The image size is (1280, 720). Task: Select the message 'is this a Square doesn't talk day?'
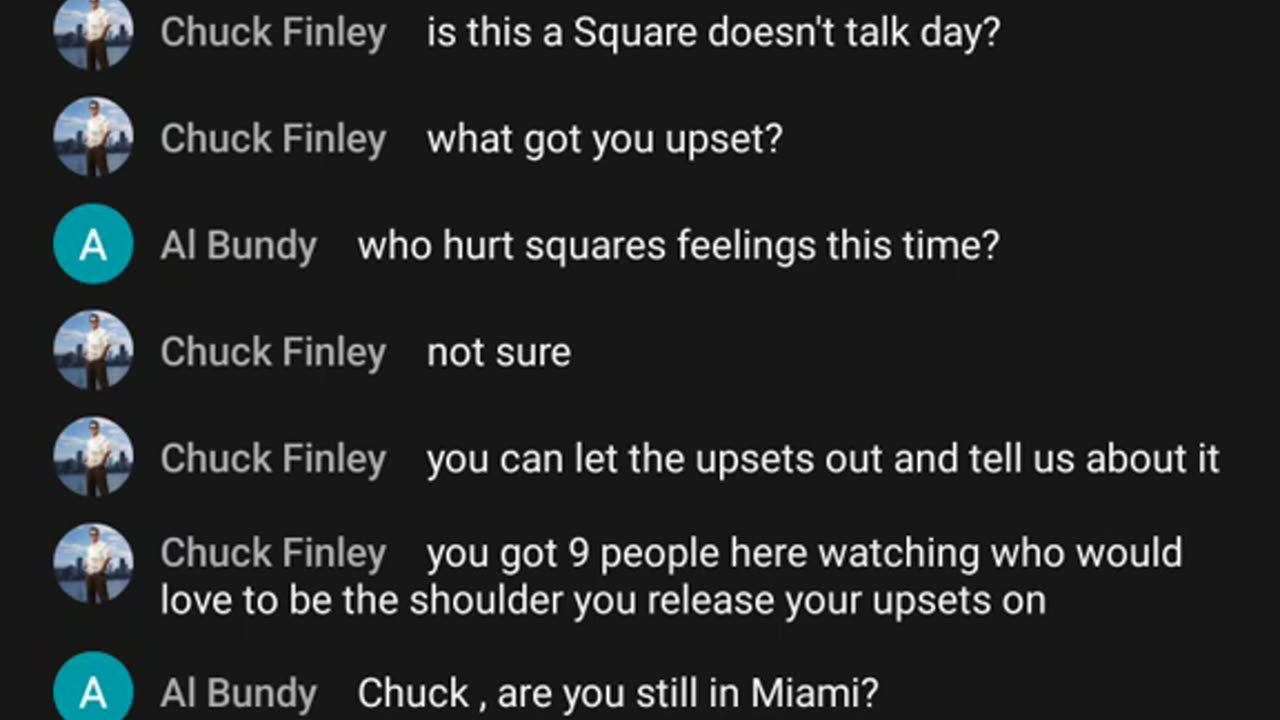tap(713, 33)
